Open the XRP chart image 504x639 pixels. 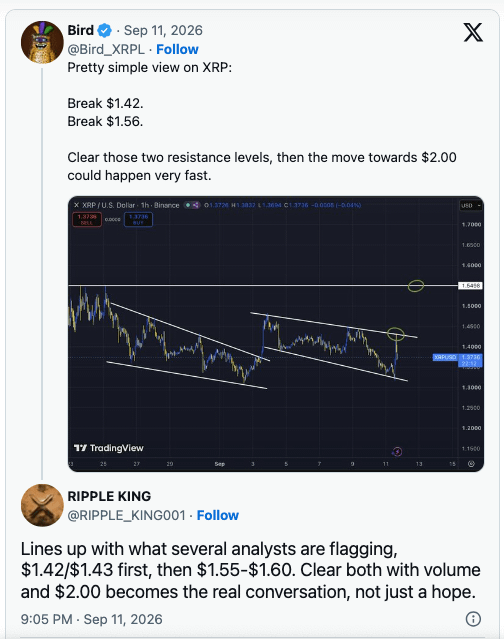276,334
